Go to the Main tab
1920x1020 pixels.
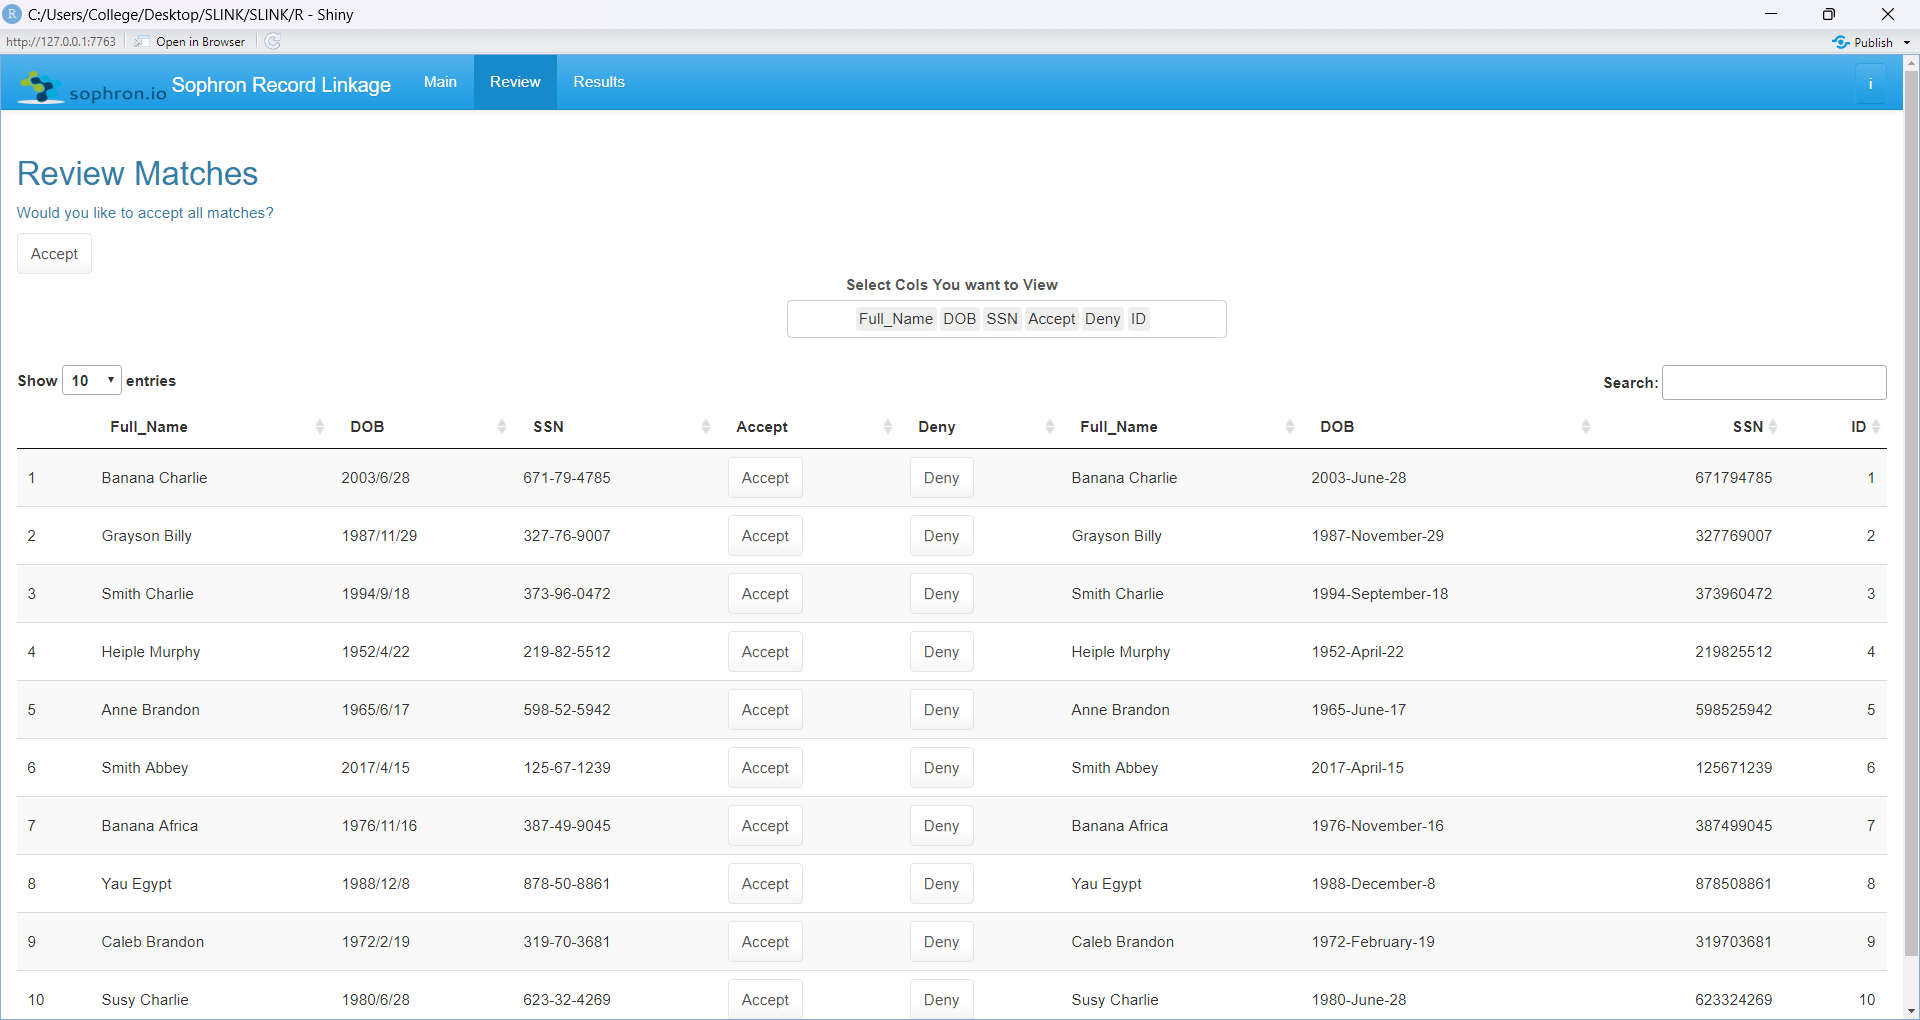(440, 82)
